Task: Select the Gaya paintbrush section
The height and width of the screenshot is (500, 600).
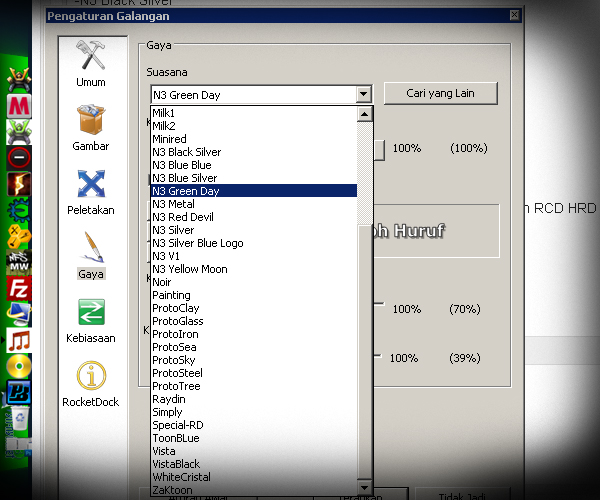Action: pos(91,256)
